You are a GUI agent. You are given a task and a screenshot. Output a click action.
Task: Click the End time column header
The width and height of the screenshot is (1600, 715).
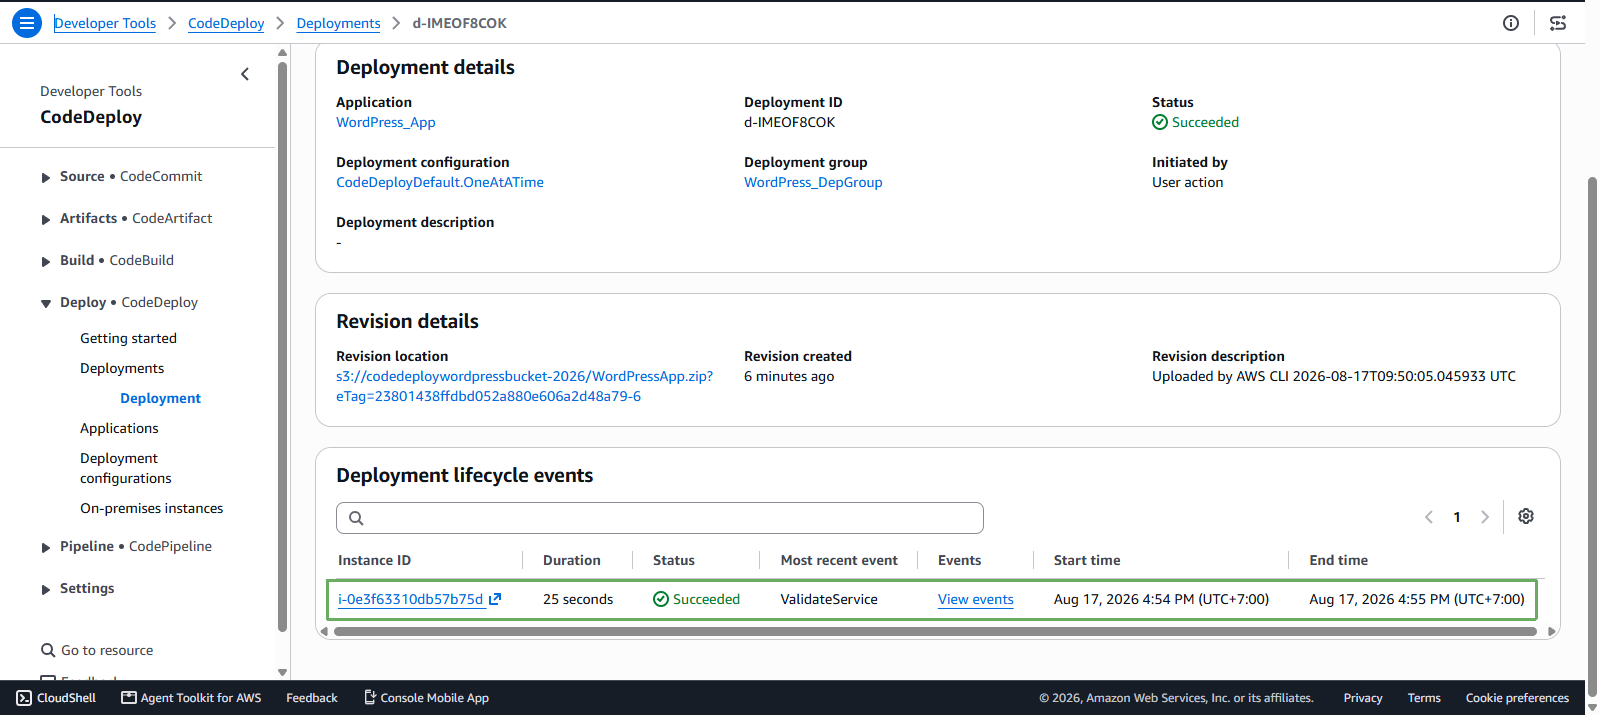1339,560
